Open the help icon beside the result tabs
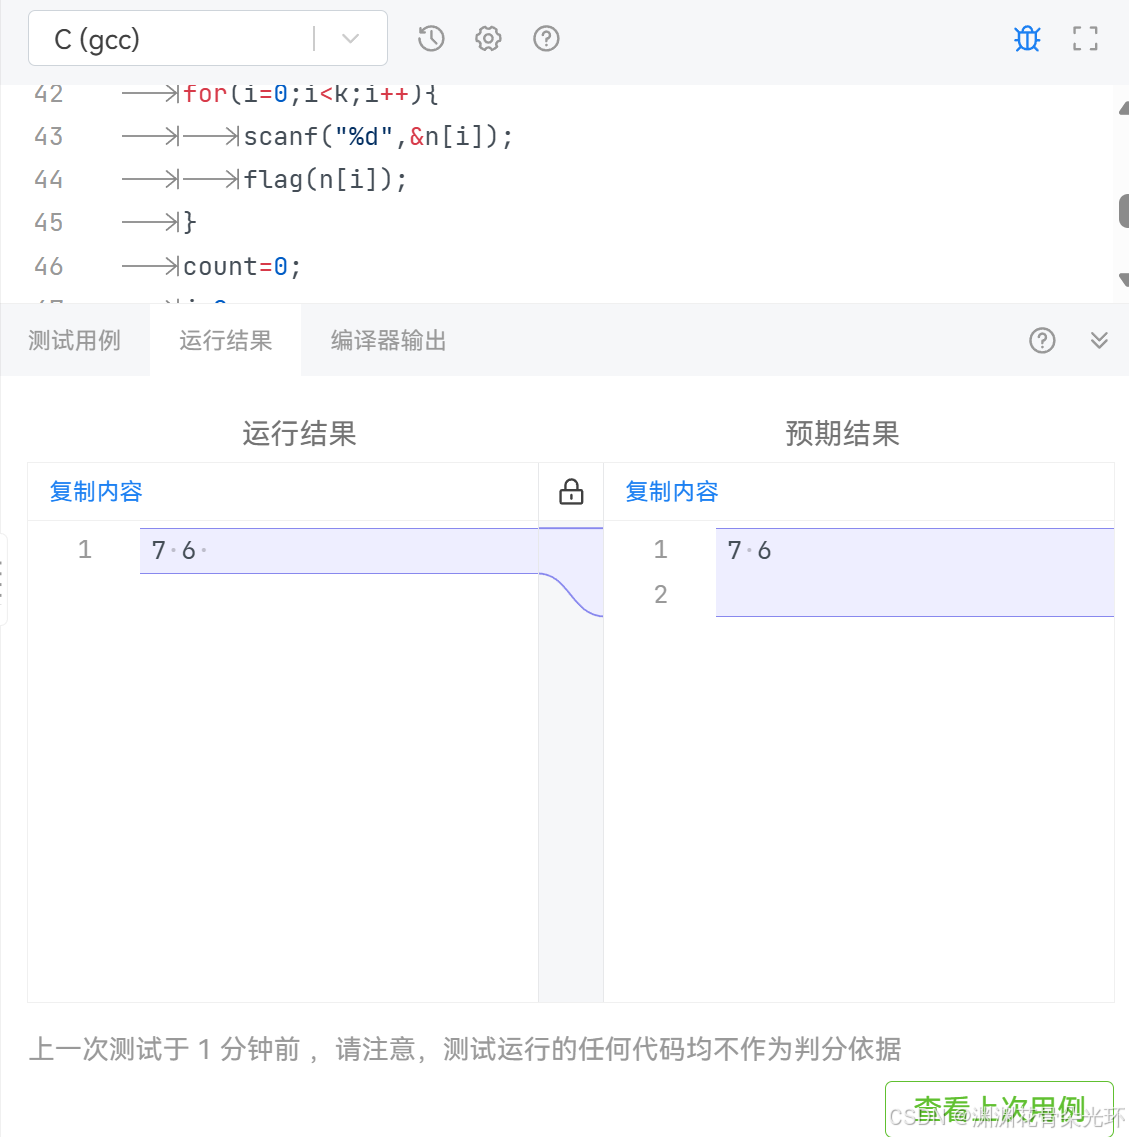1129x1137 pixels. point(1042,340)
